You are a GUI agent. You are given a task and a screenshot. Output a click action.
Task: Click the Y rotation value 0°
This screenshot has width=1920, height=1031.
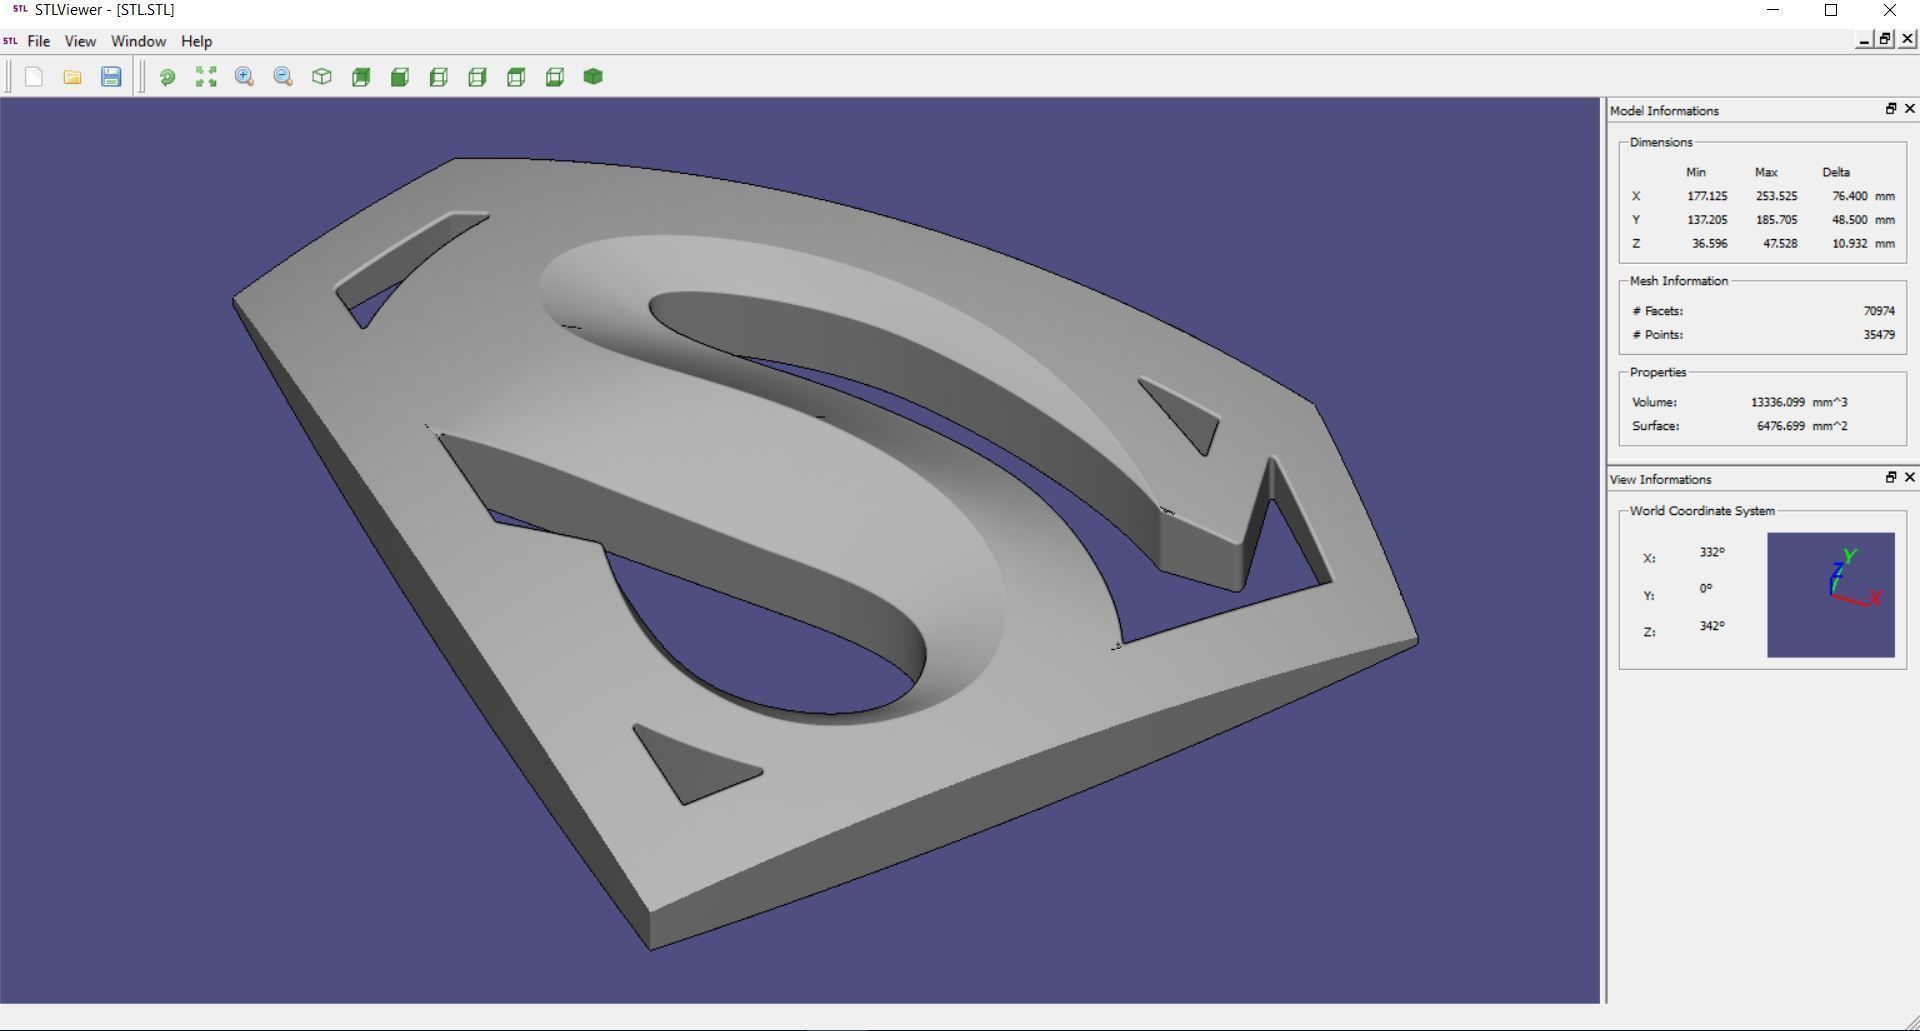(1706, 589)
